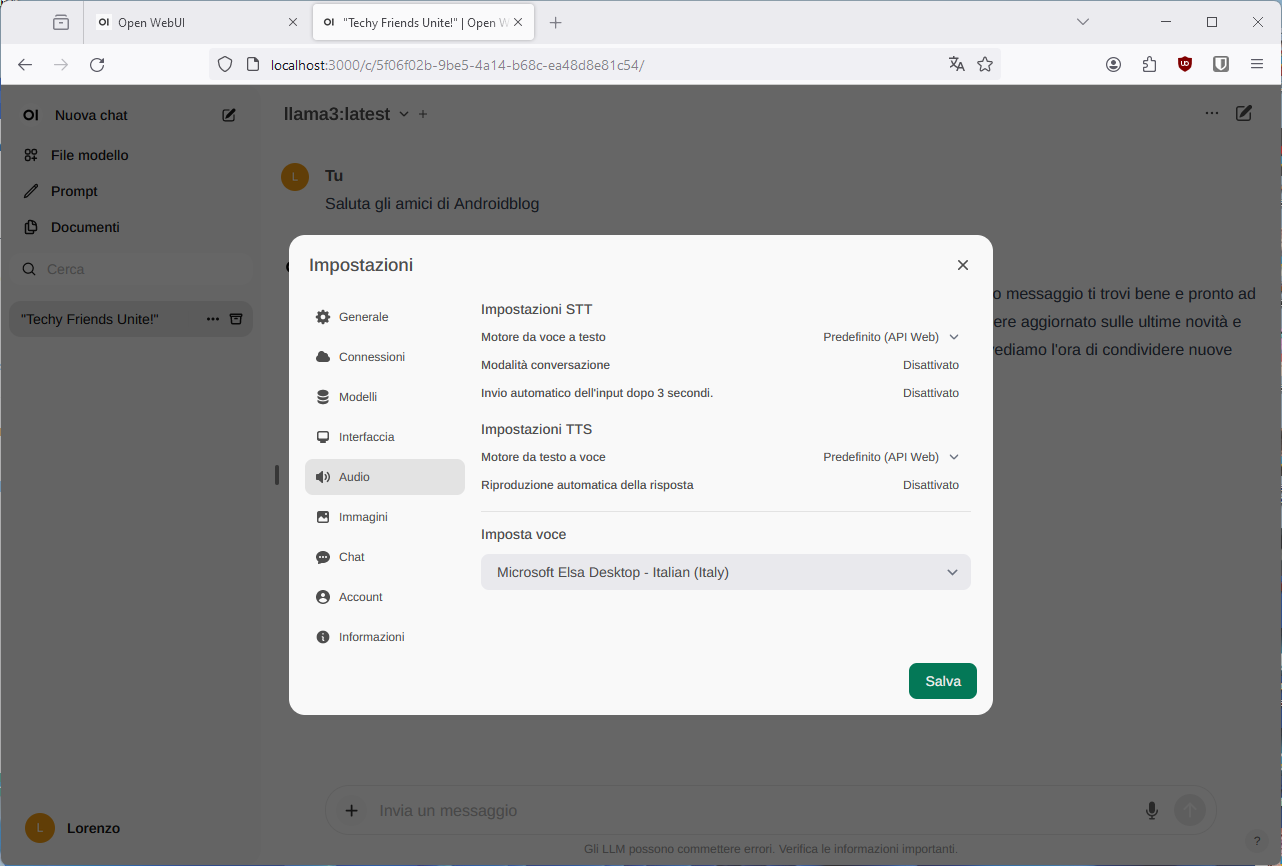Screen dimensions: 1282x866
Task: Toggle automatic input send after 3 seconds
Action: [930, 393]
